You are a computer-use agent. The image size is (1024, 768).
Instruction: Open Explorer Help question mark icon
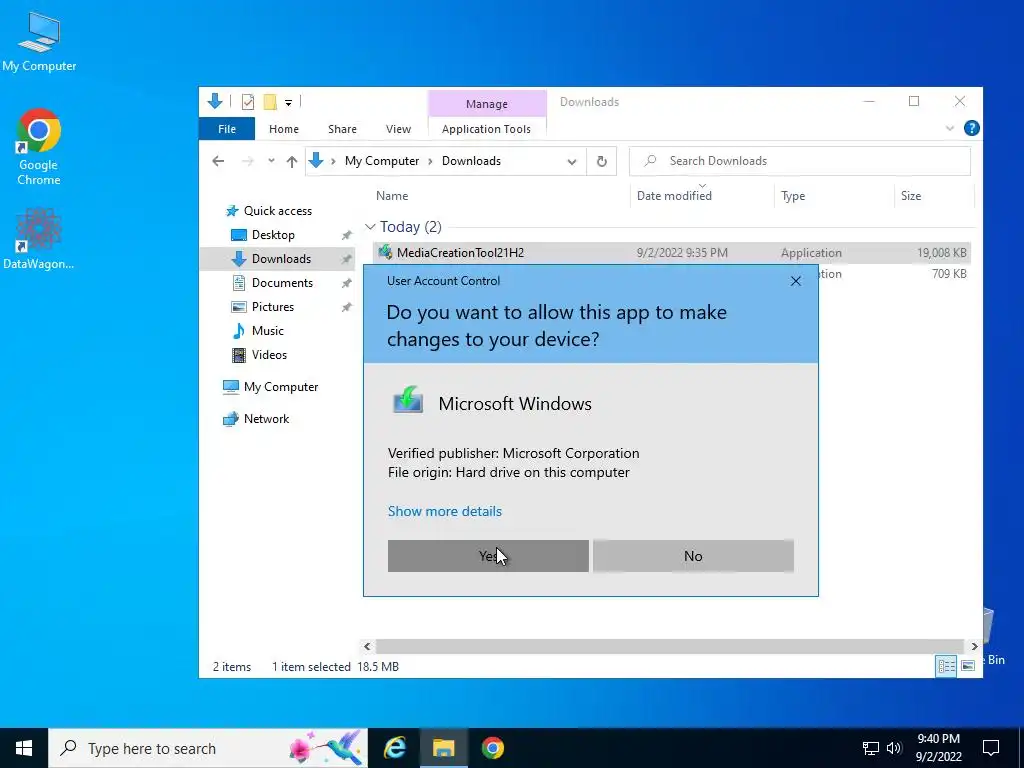tap(971, 129)
